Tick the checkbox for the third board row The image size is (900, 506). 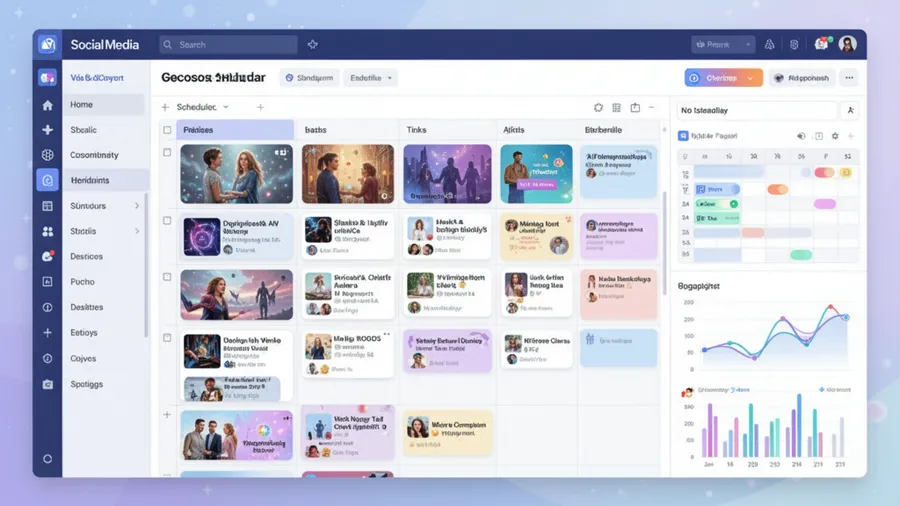[167, 277]
